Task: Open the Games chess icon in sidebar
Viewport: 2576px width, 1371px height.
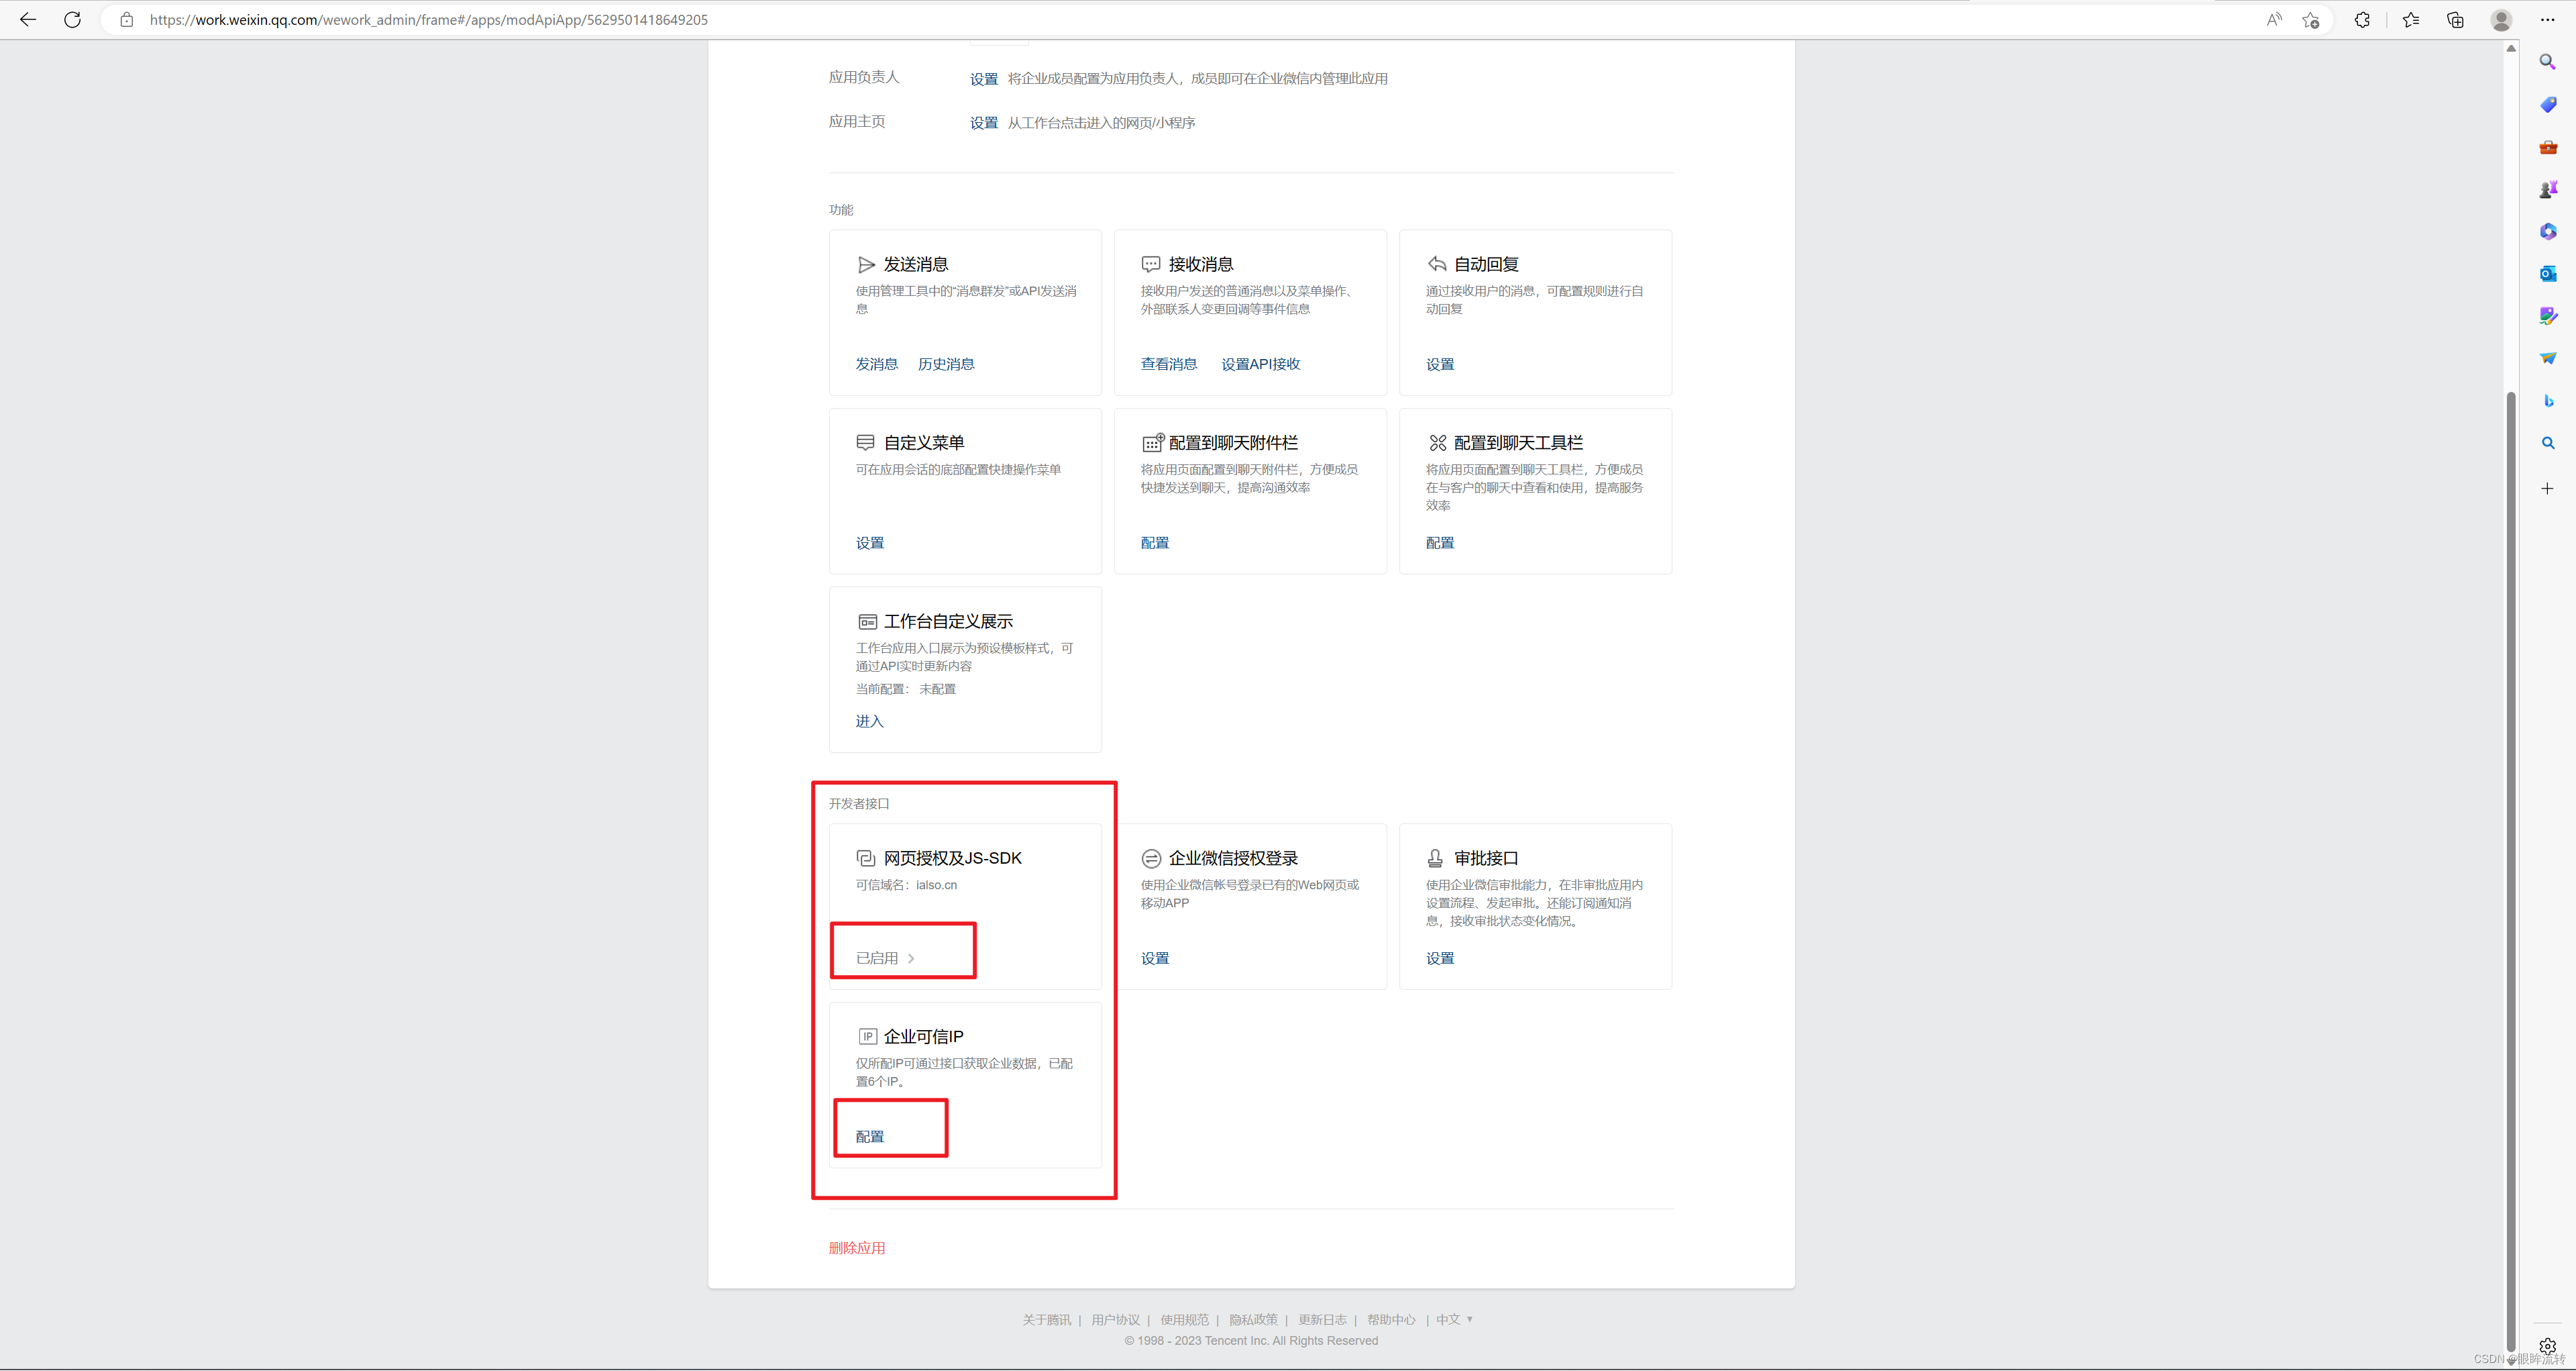Action: point(2548,189)
